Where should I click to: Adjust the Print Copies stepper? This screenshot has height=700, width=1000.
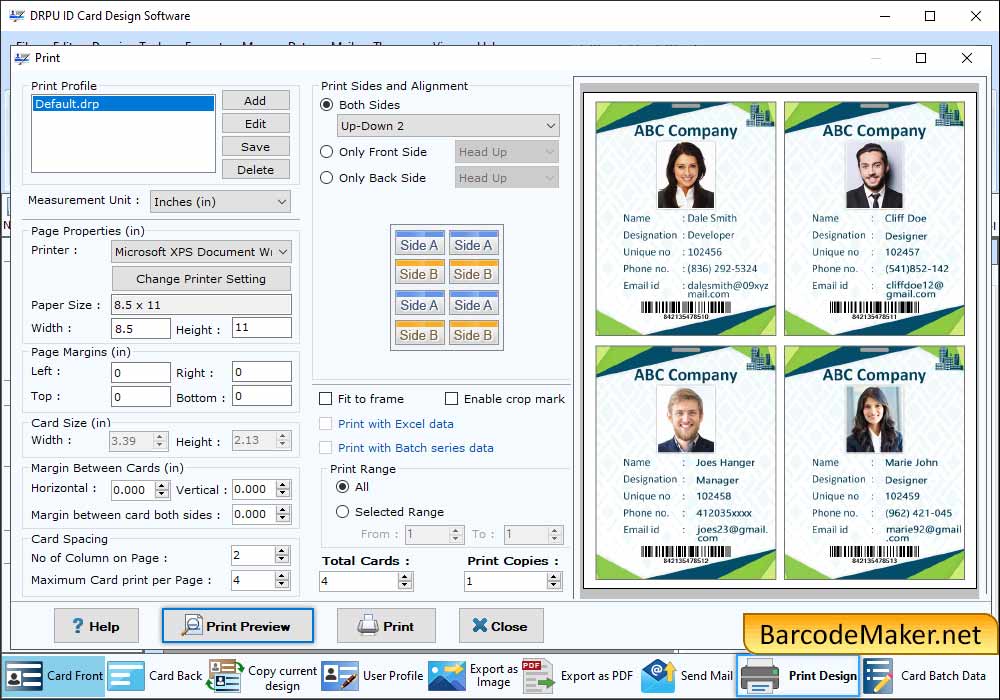point(554,581)
